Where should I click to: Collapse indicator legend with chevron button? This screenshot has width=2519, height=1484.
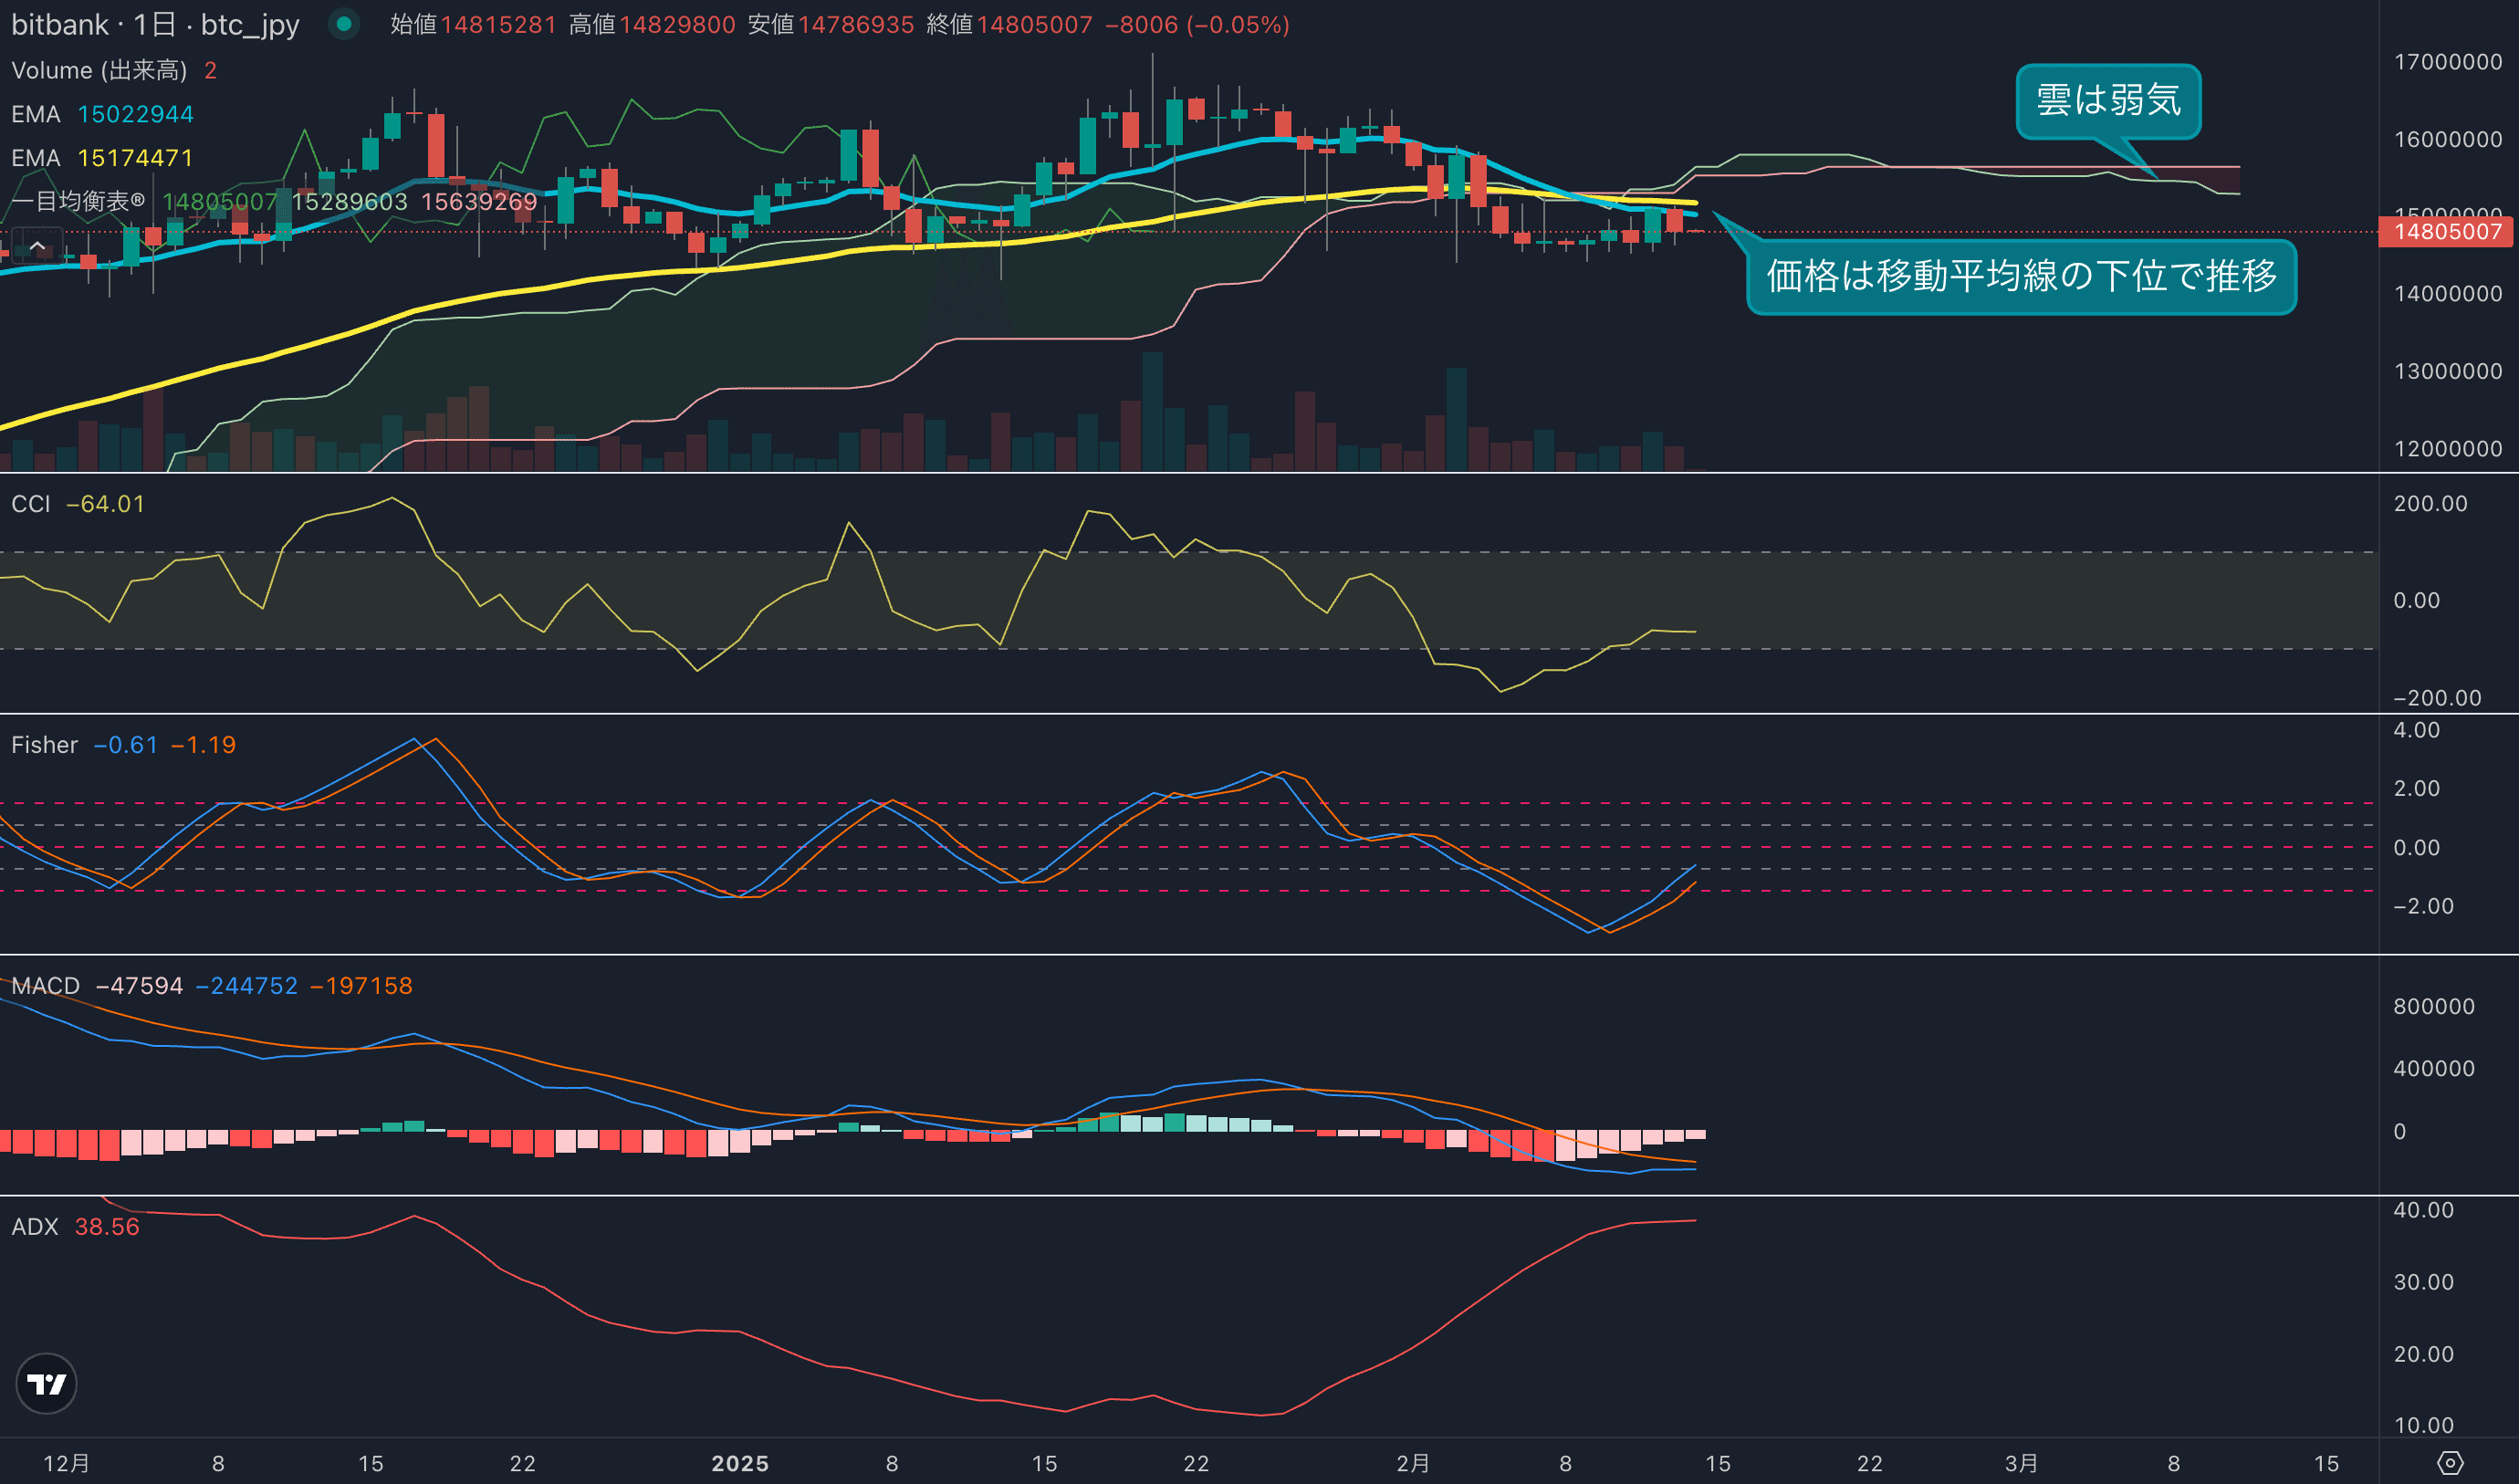[37, 246]
